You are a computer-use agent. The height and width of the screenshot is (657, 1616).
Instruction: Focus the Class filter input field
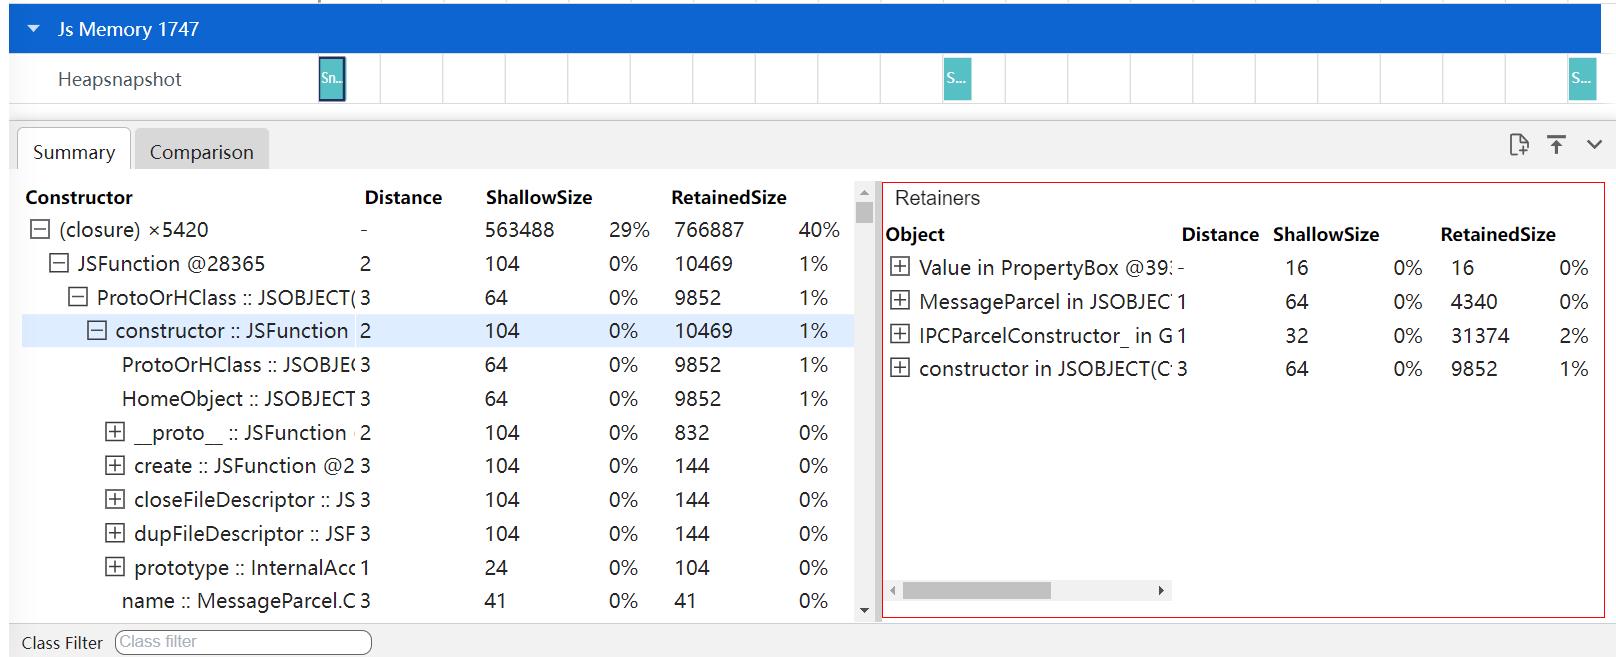coord(243,642)
